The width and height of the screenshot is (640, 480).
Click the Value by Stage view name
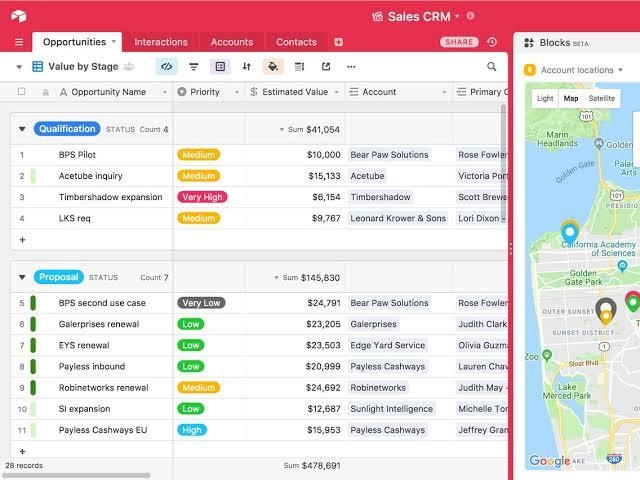click(x=83, y=67)
